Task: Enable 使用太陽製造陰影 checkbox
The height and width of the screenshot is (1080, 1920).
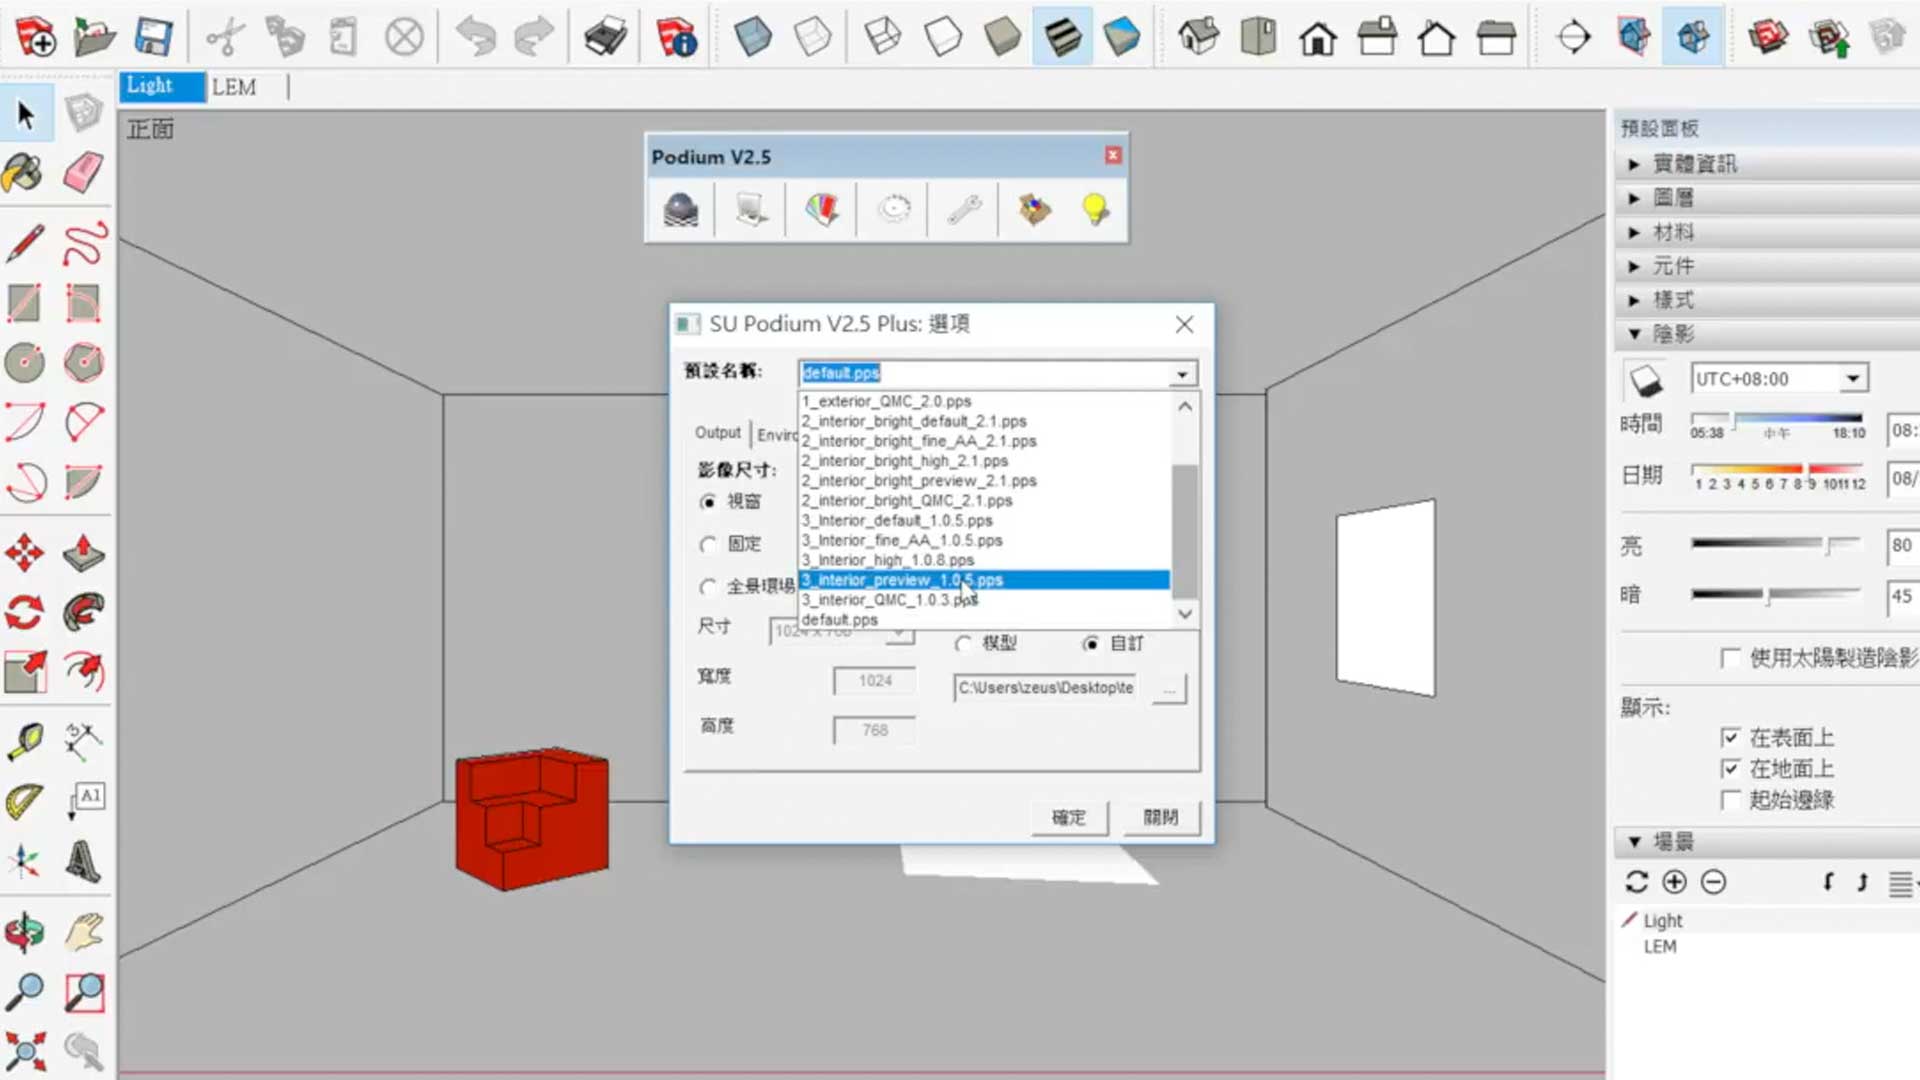Action: coord(1730,658)
